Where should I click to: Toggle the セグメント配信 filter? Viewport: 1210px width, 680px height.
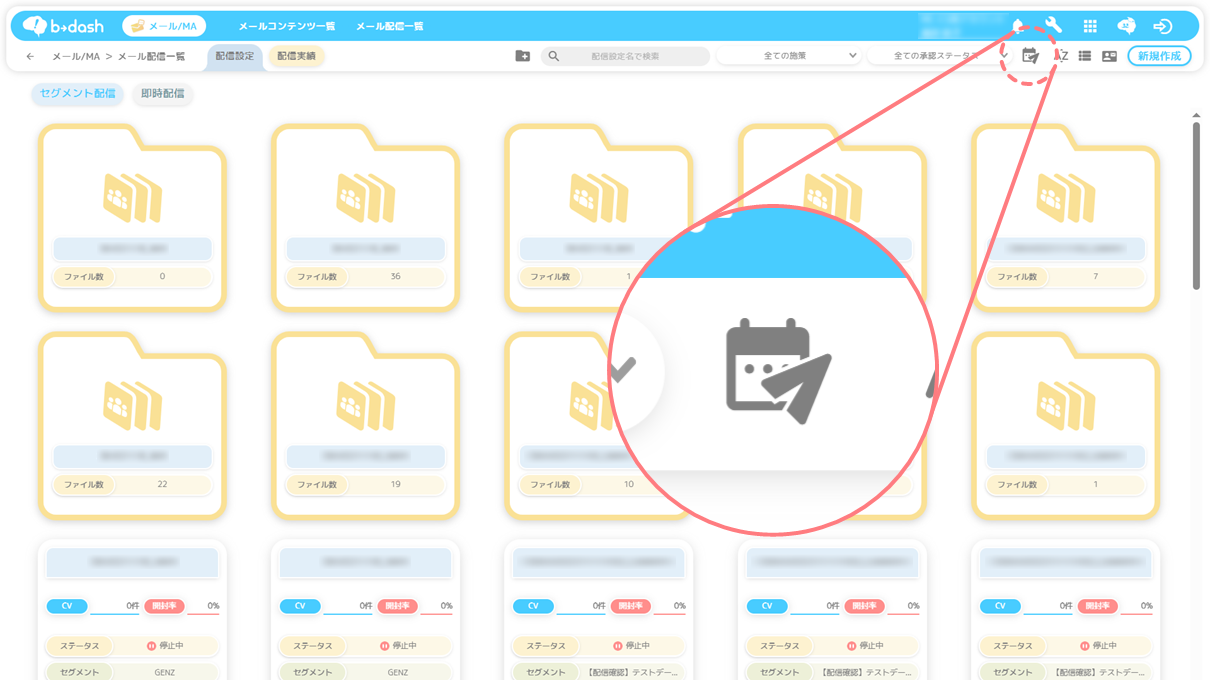click(x=77, y=94)
